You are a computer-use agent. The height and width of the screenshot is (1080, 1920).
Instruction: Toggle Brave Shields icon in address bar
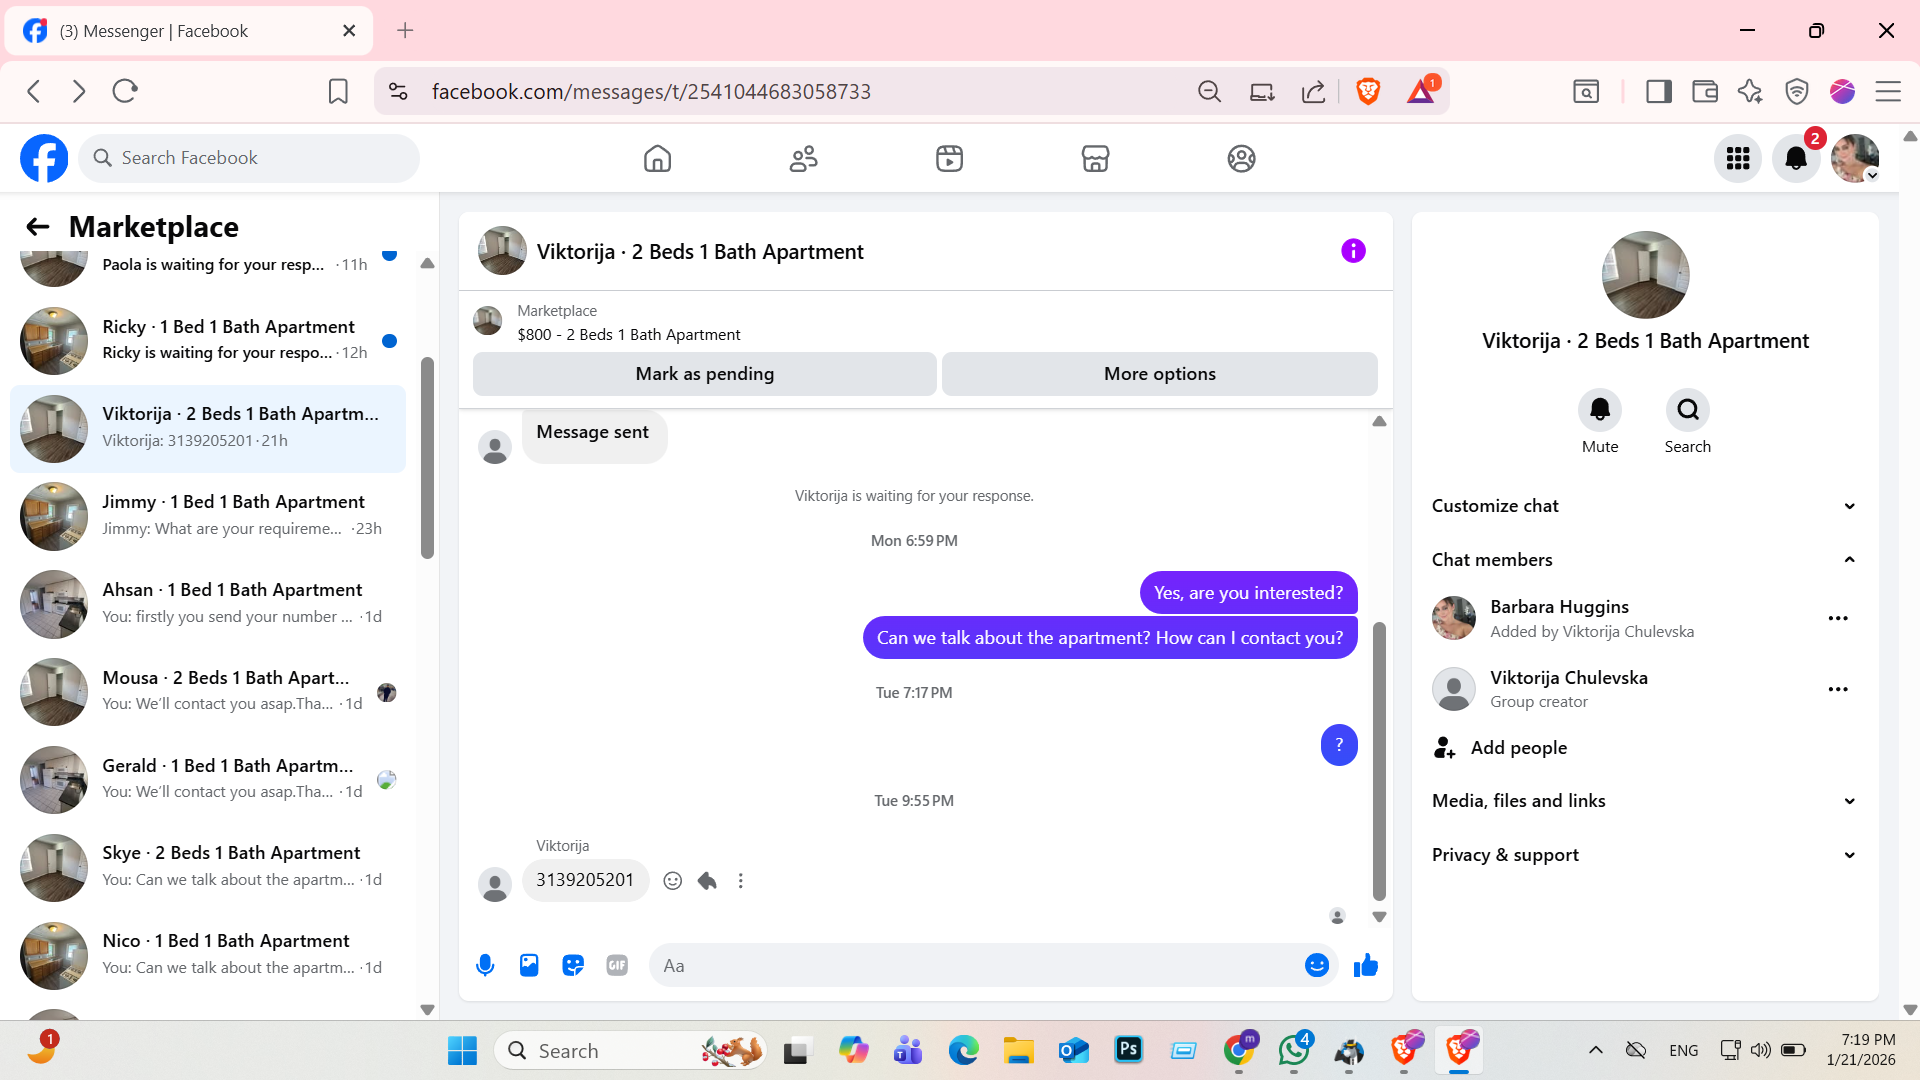[1368, 92]
